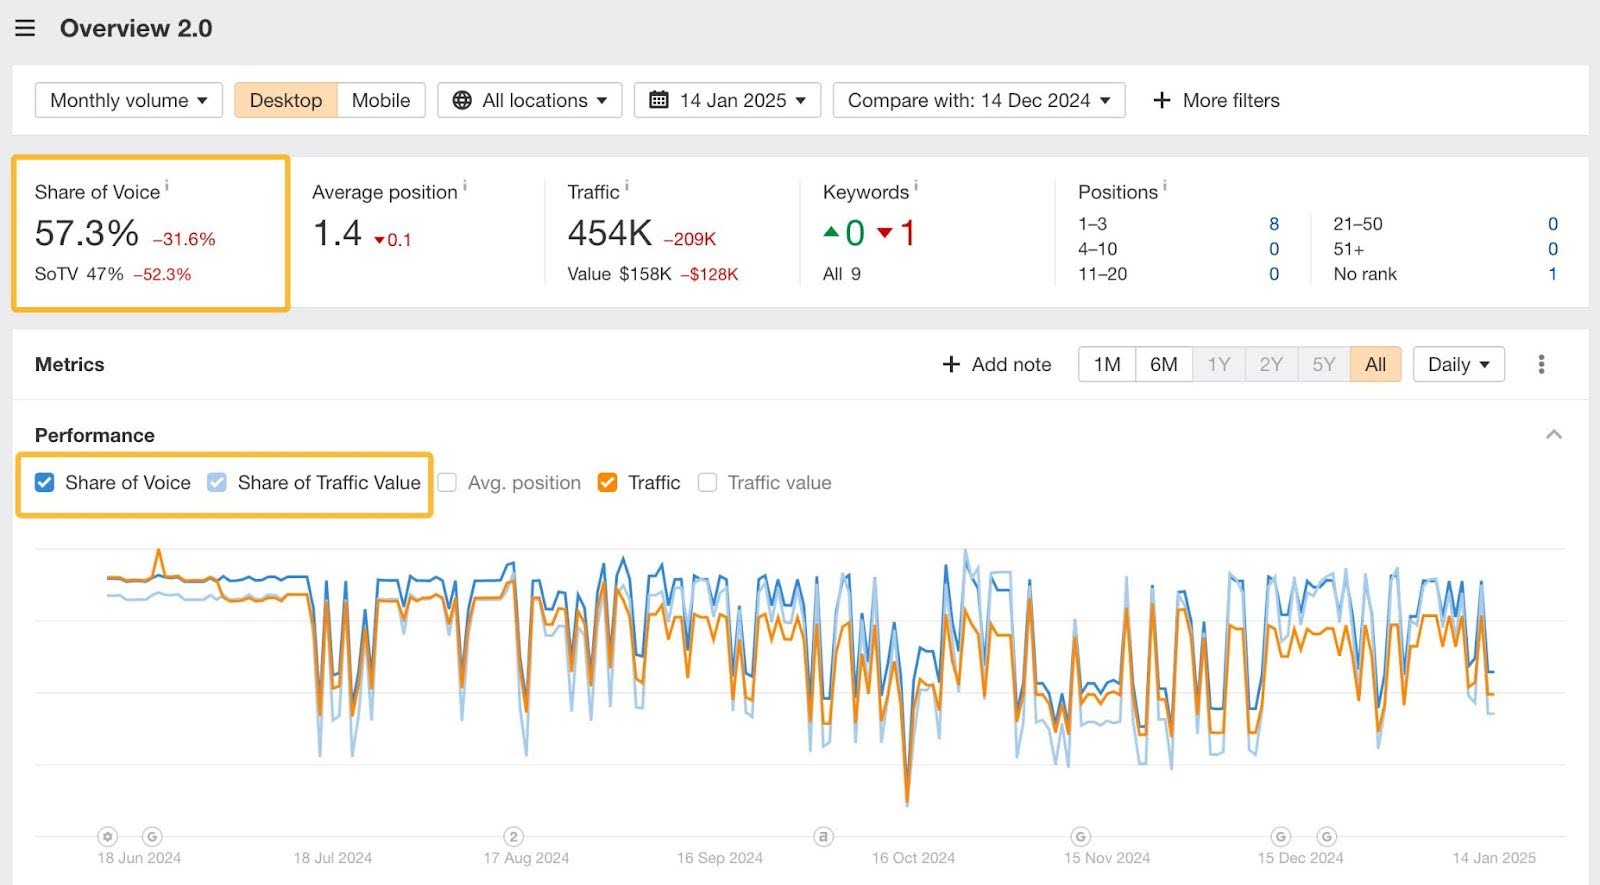Open the Compare with date dropdown
This screenshot has height=885, width=1600.
click(x=978, y=100)
